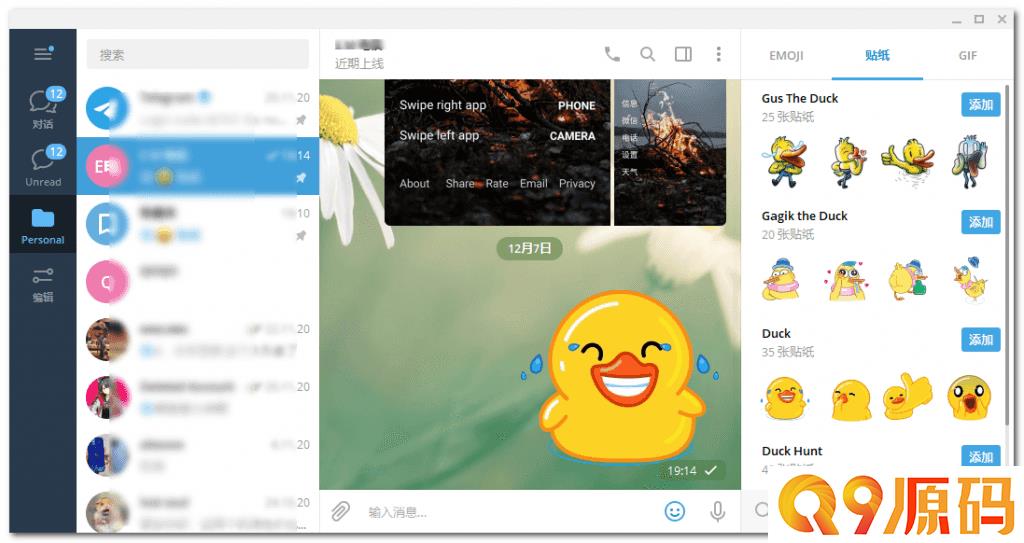Click the 搜索 search field
Image resolution: width=1024 pixels, height=543 pixels.
(x=197, y=55)
